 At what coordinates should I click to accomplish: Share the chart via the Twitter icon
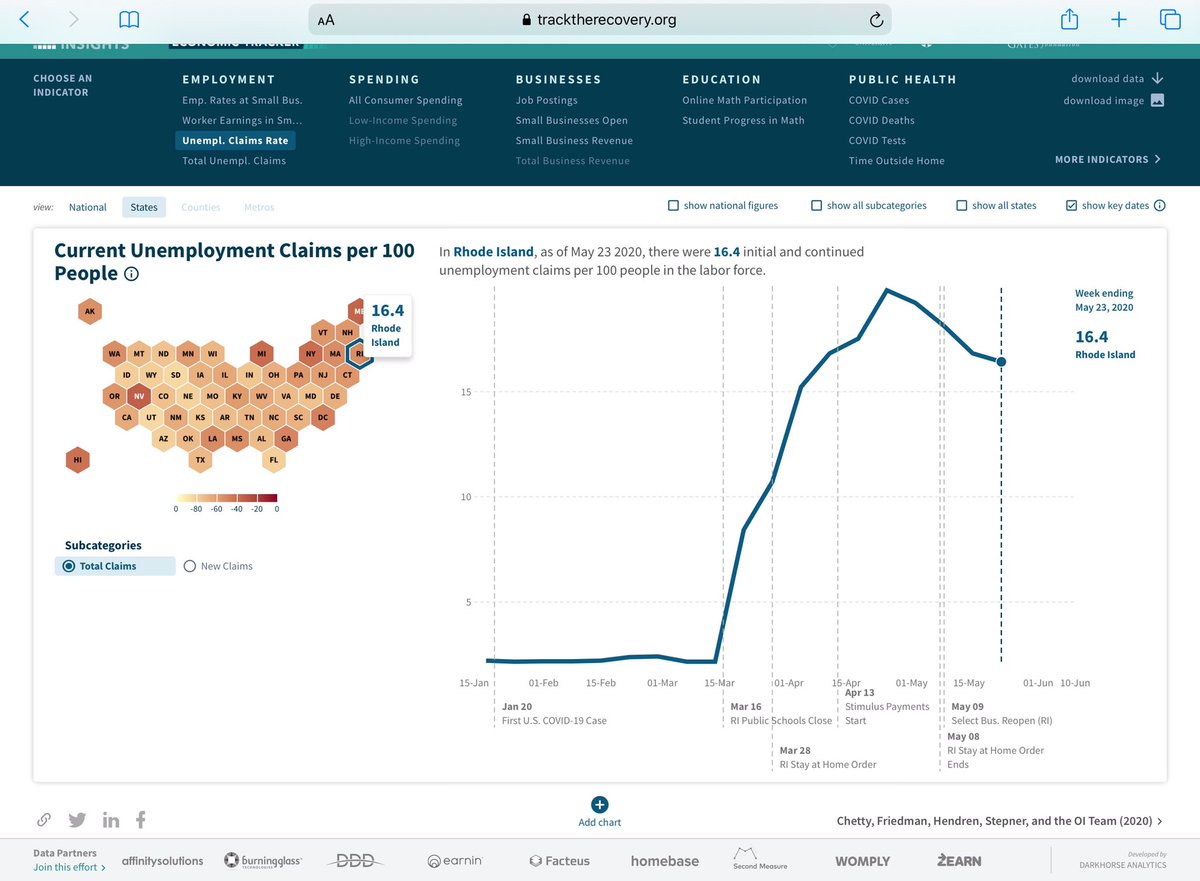[77, 819]
